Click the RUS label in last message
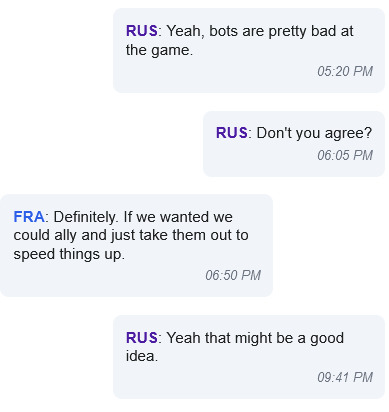 142,338
